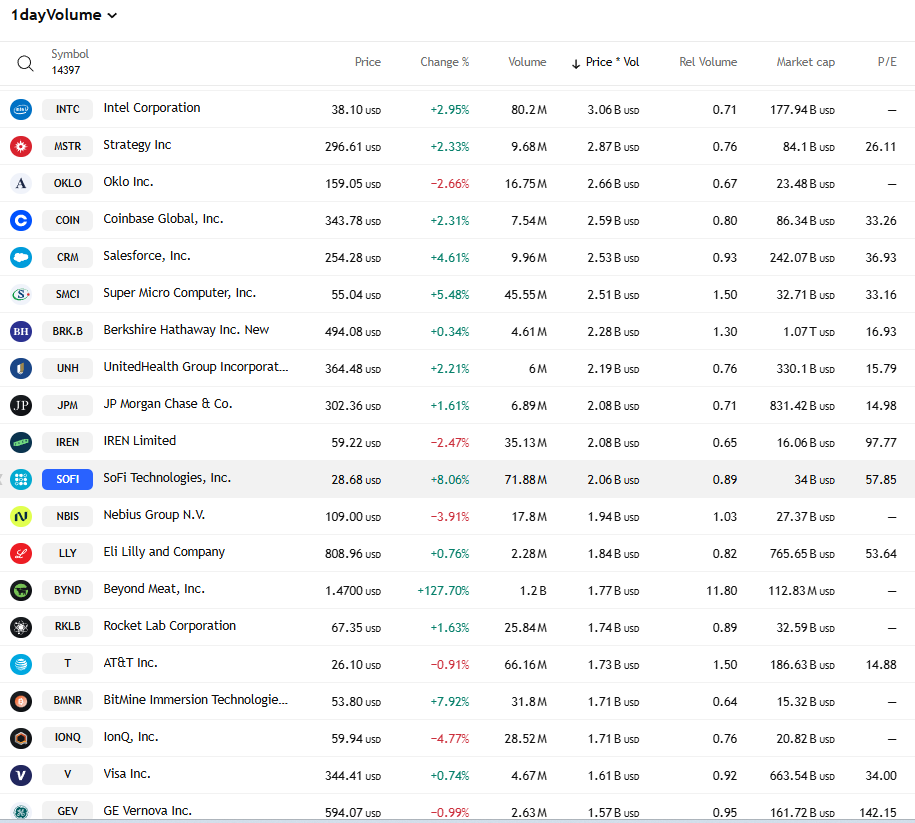This screenshot has height=823, width=915.
Task: Click AT&T's 66.16 M volume cell
Action: click(526, 665)
